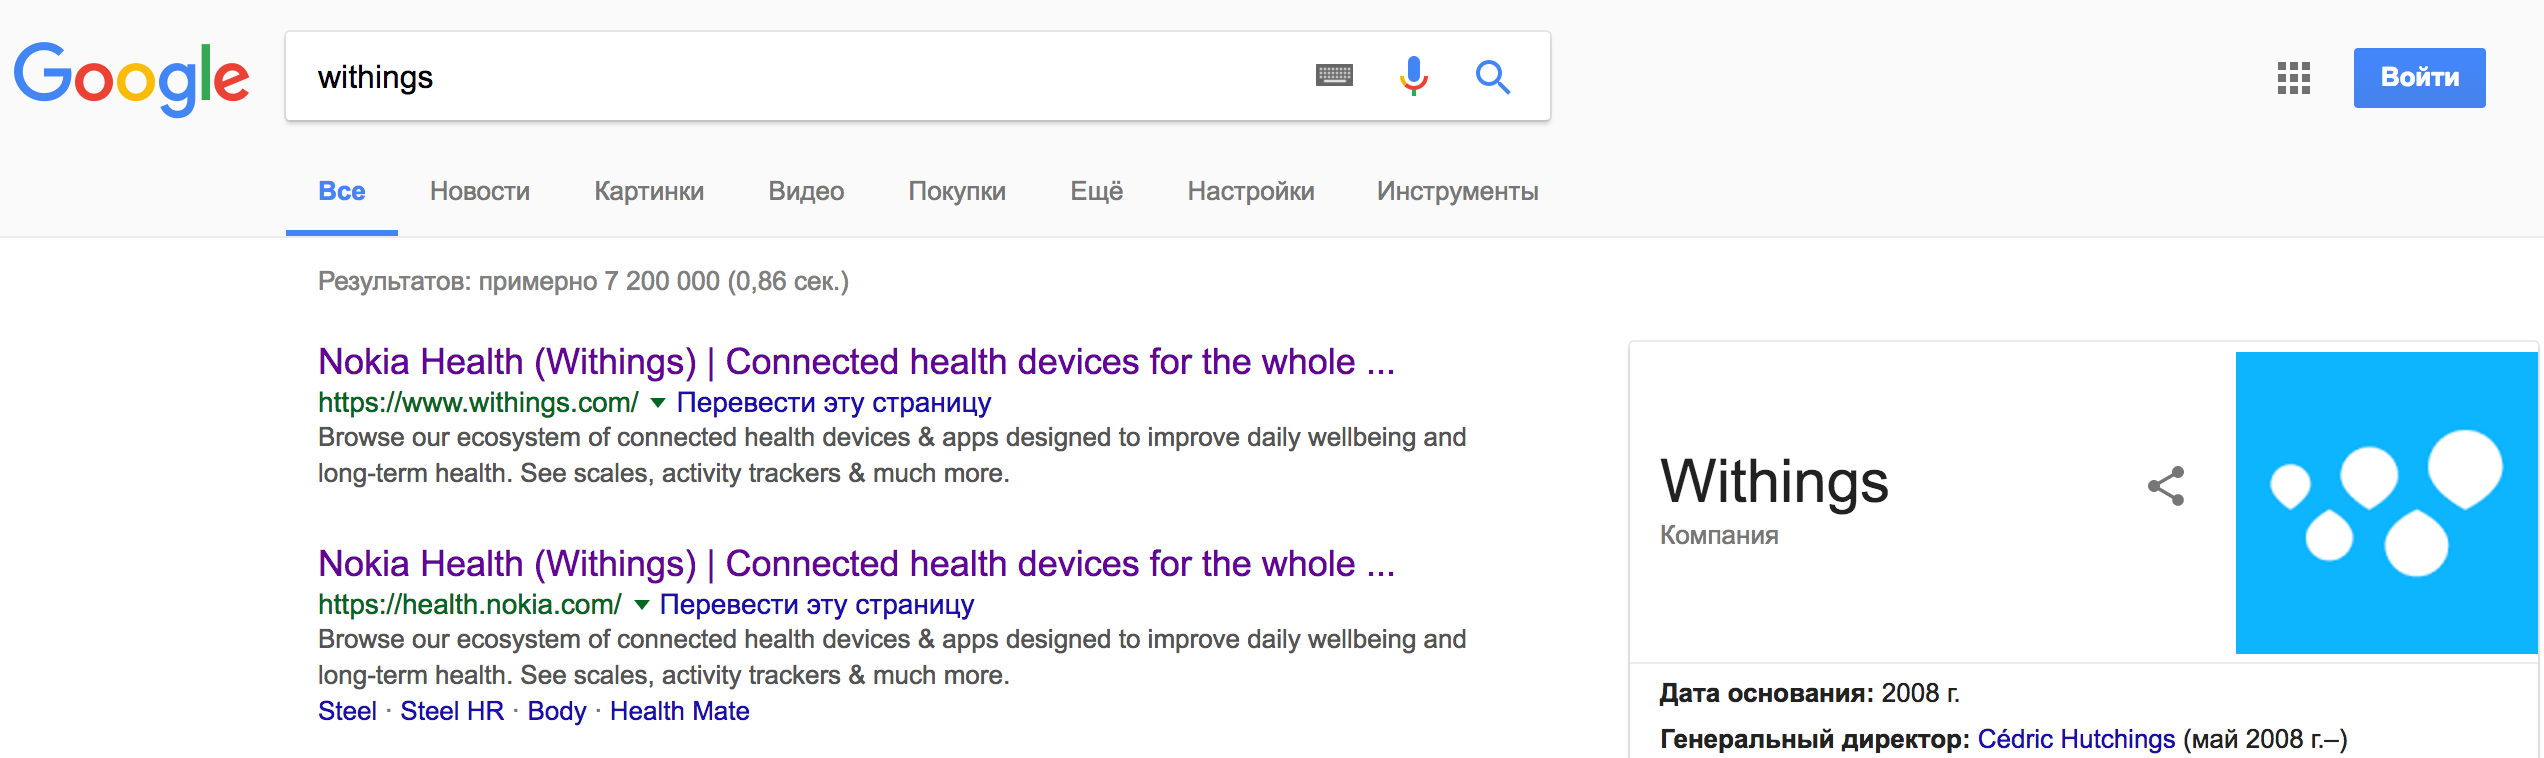Open the Google apps grid icon

coord(2294,77)
